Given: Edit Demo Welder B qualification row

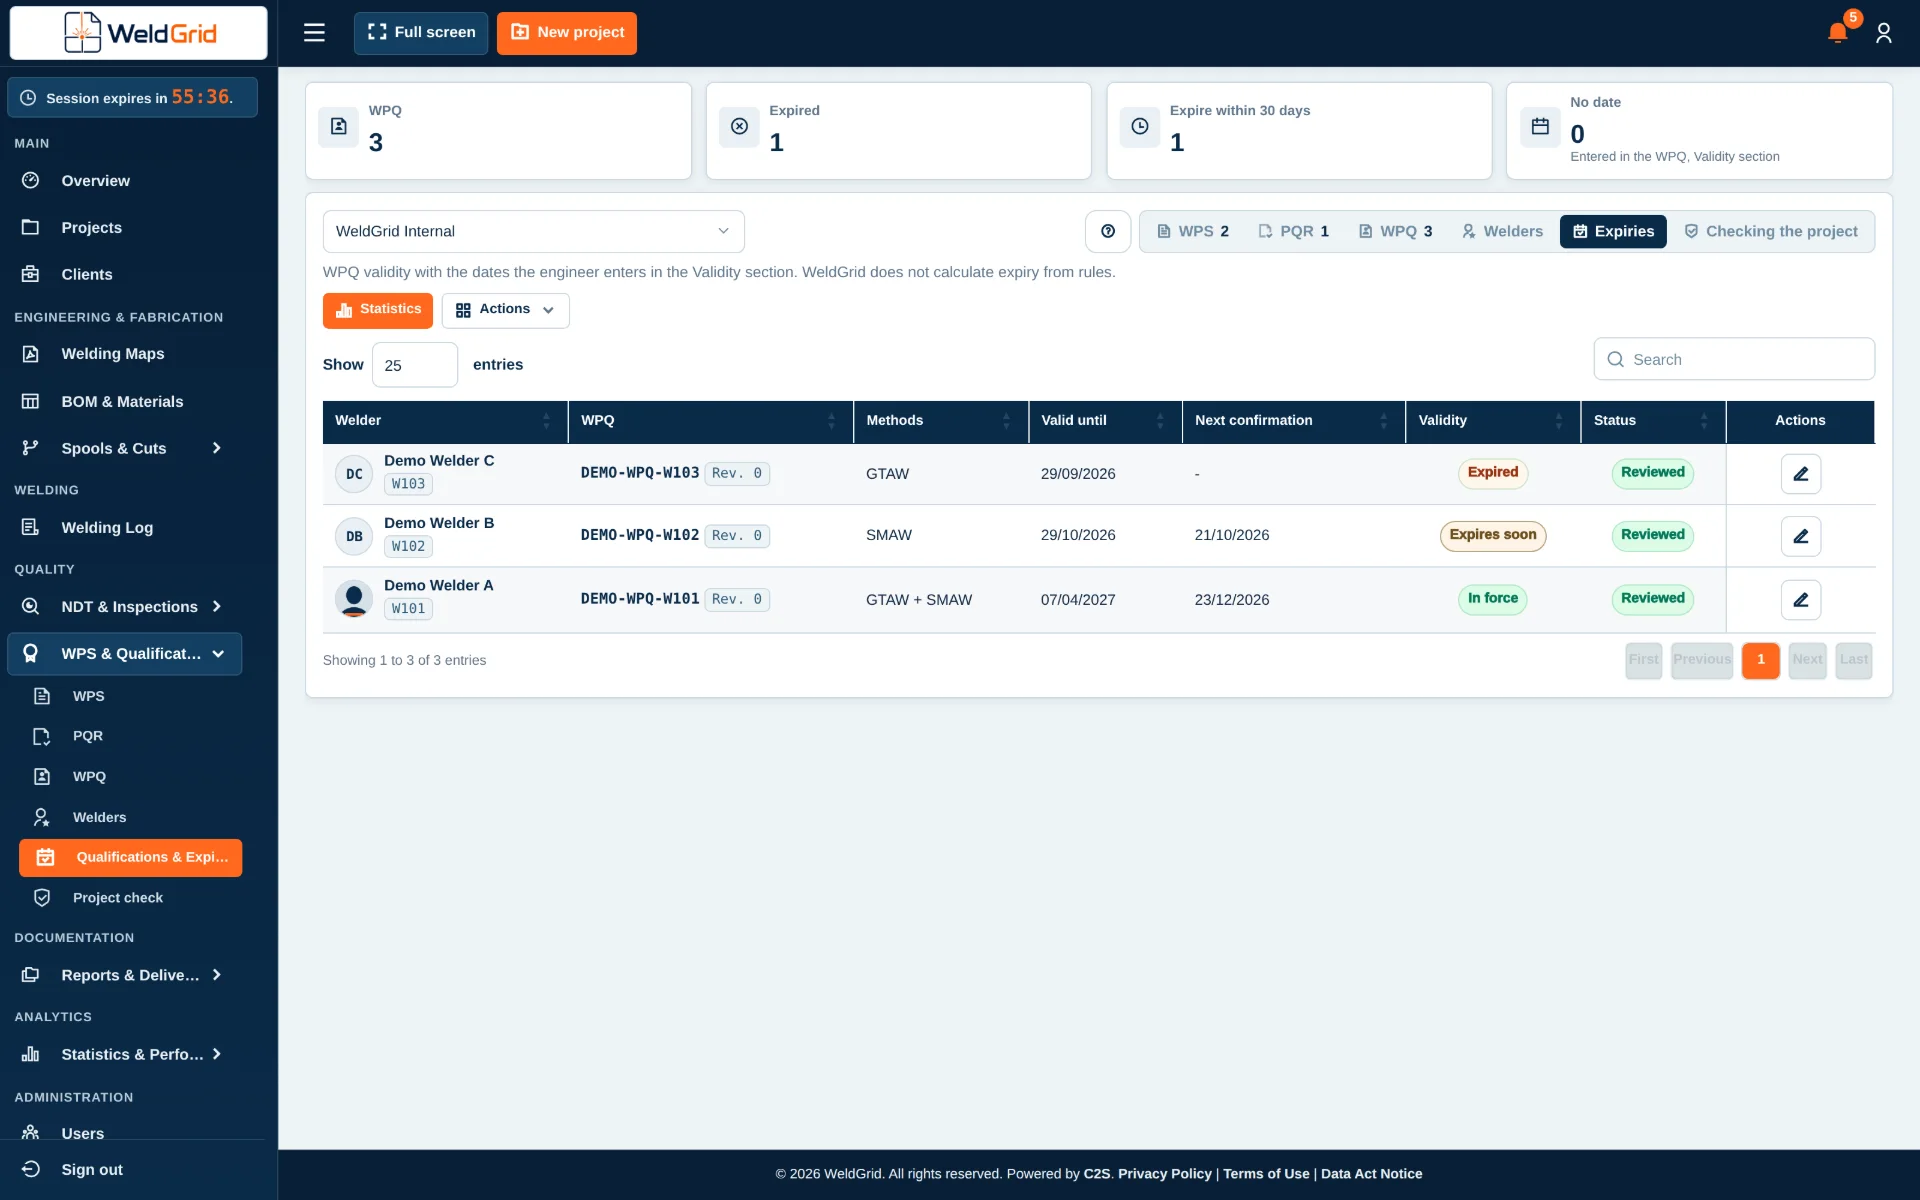Looking at the screenshot, I should (1800, 536).
